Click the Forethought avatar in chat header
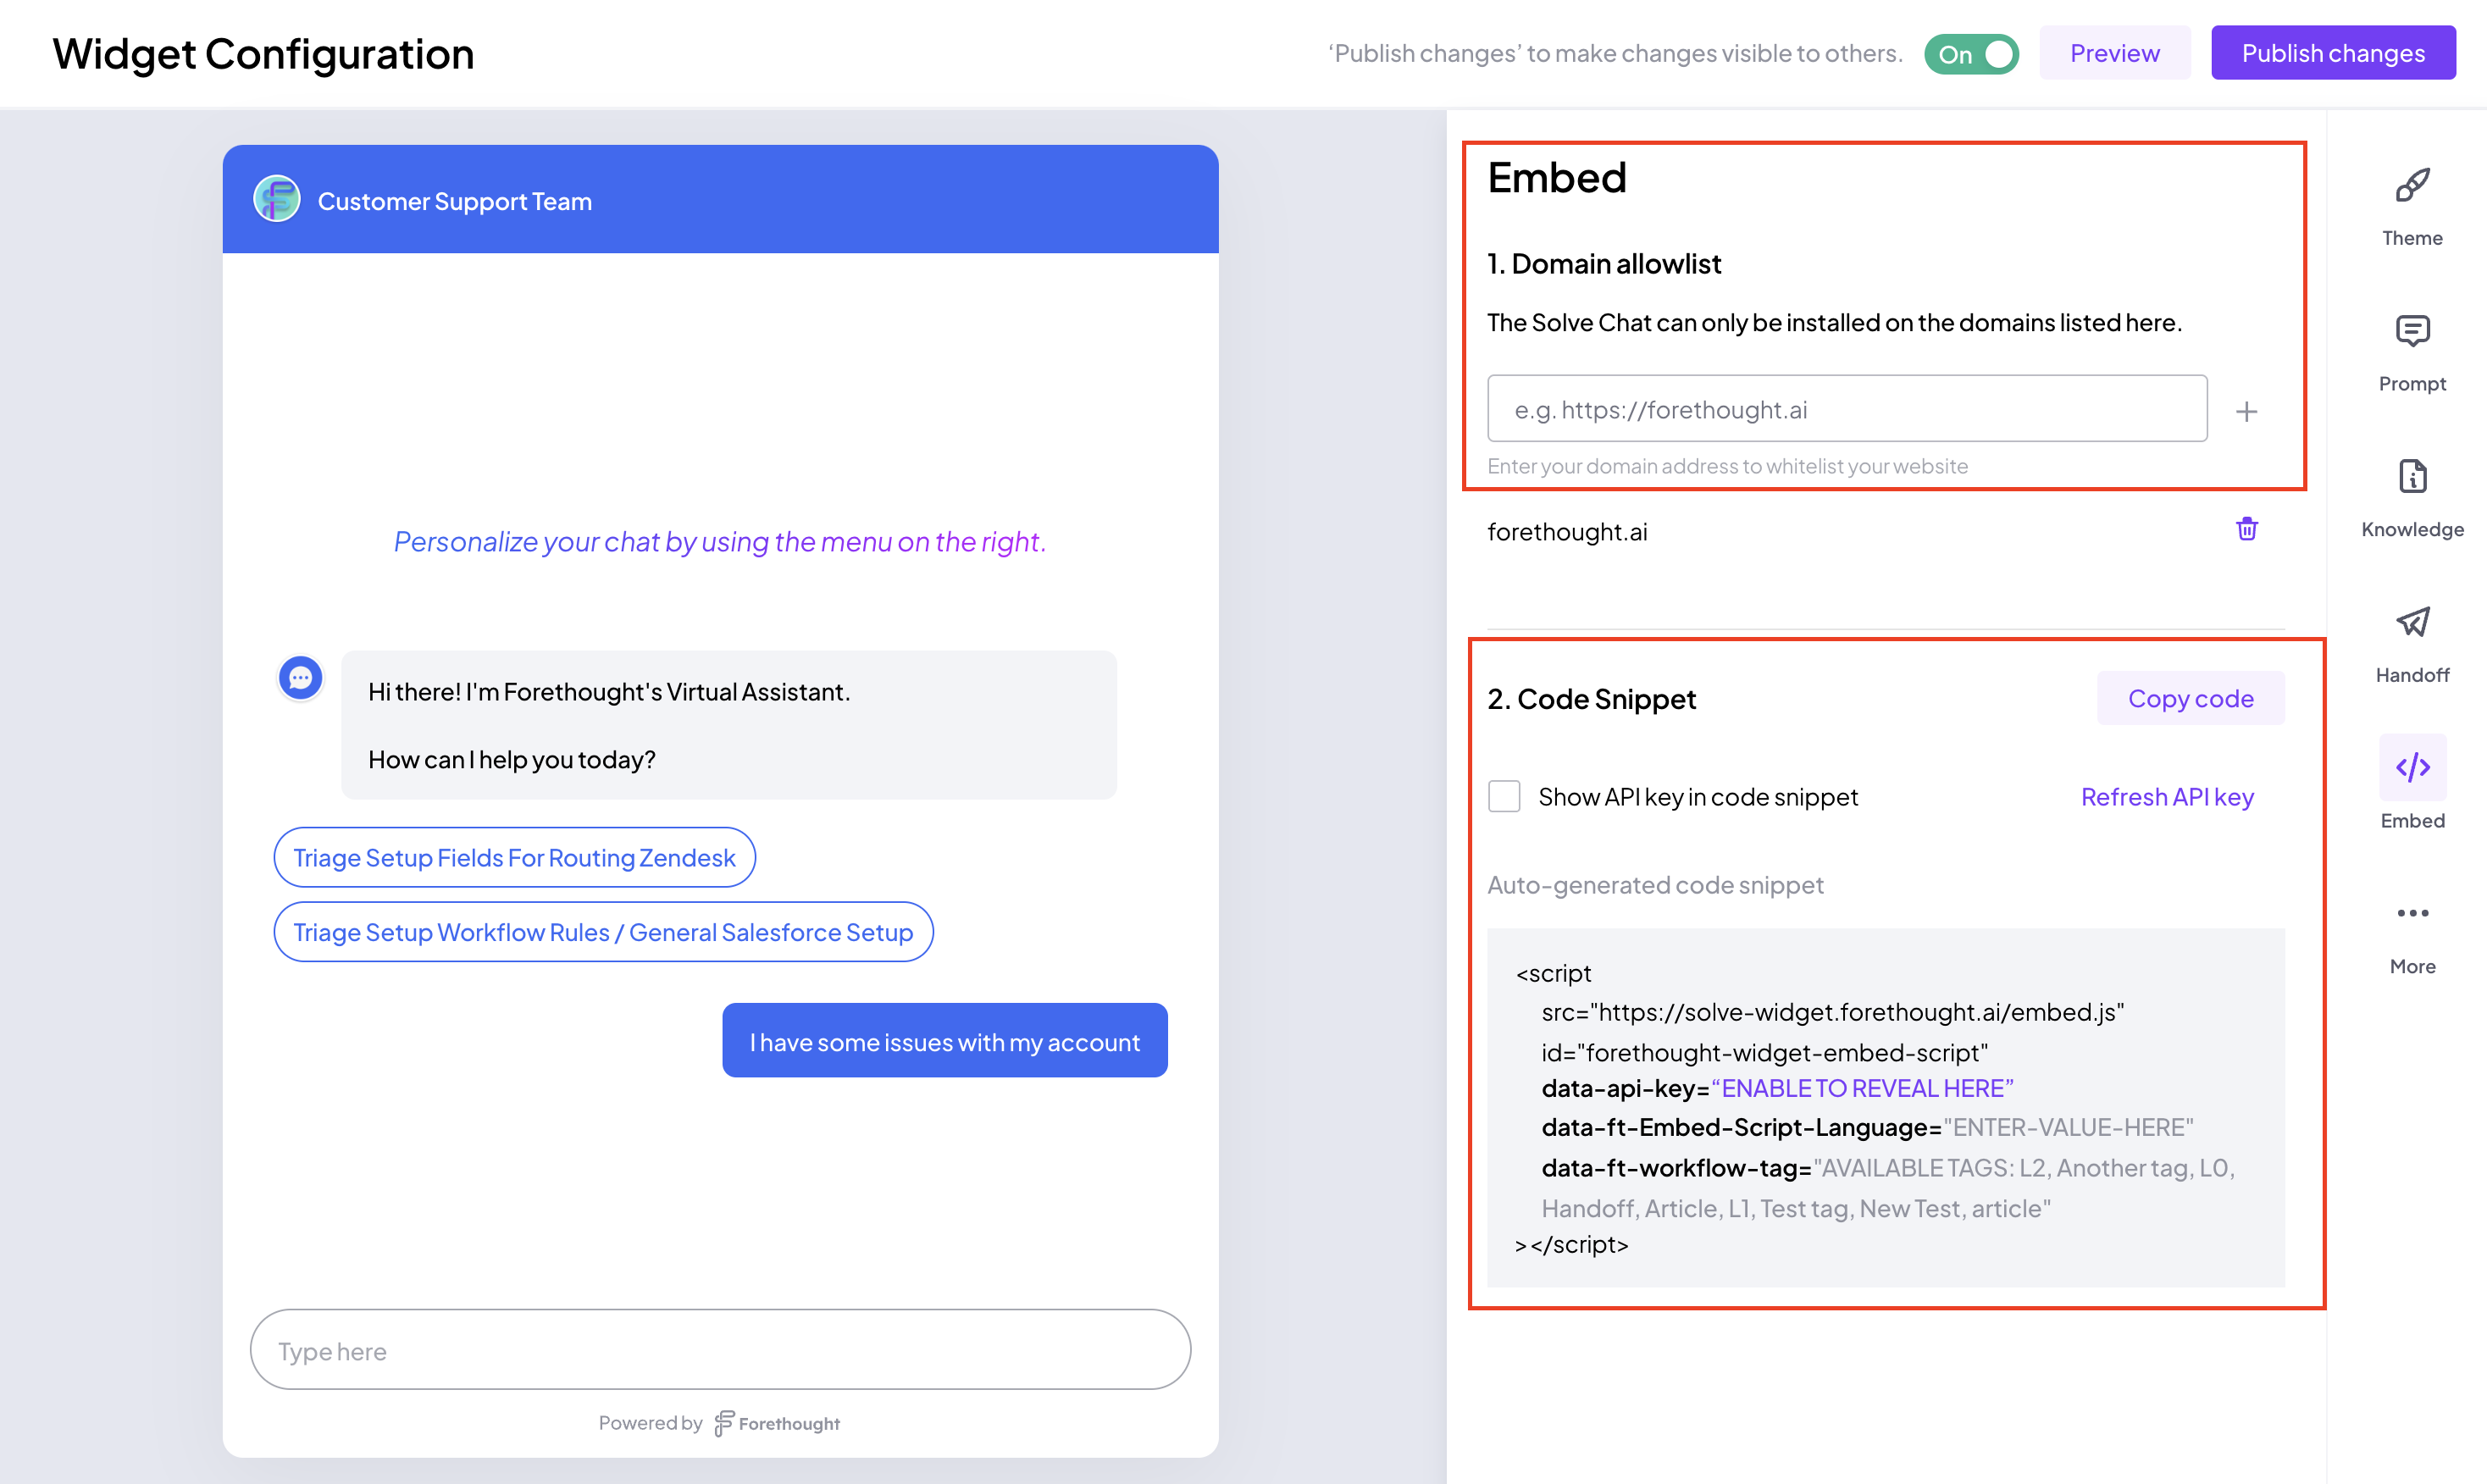This screenshot has height=1484, width=2487. point(277,200)
